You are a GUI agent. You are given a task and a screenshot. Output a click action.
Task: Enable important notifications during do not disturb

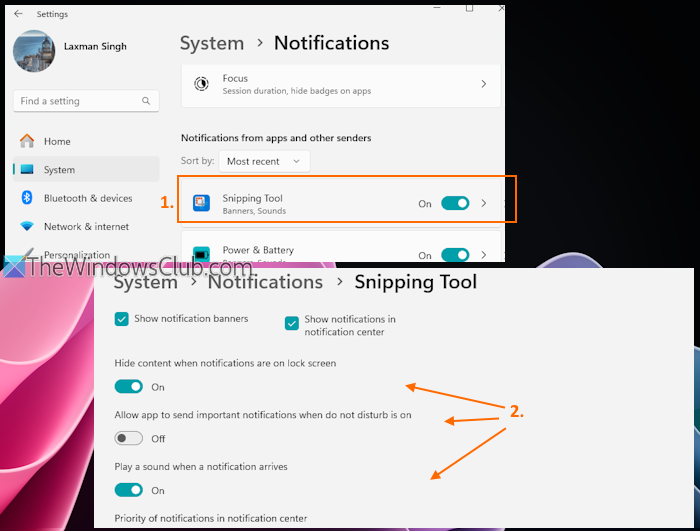129,438
